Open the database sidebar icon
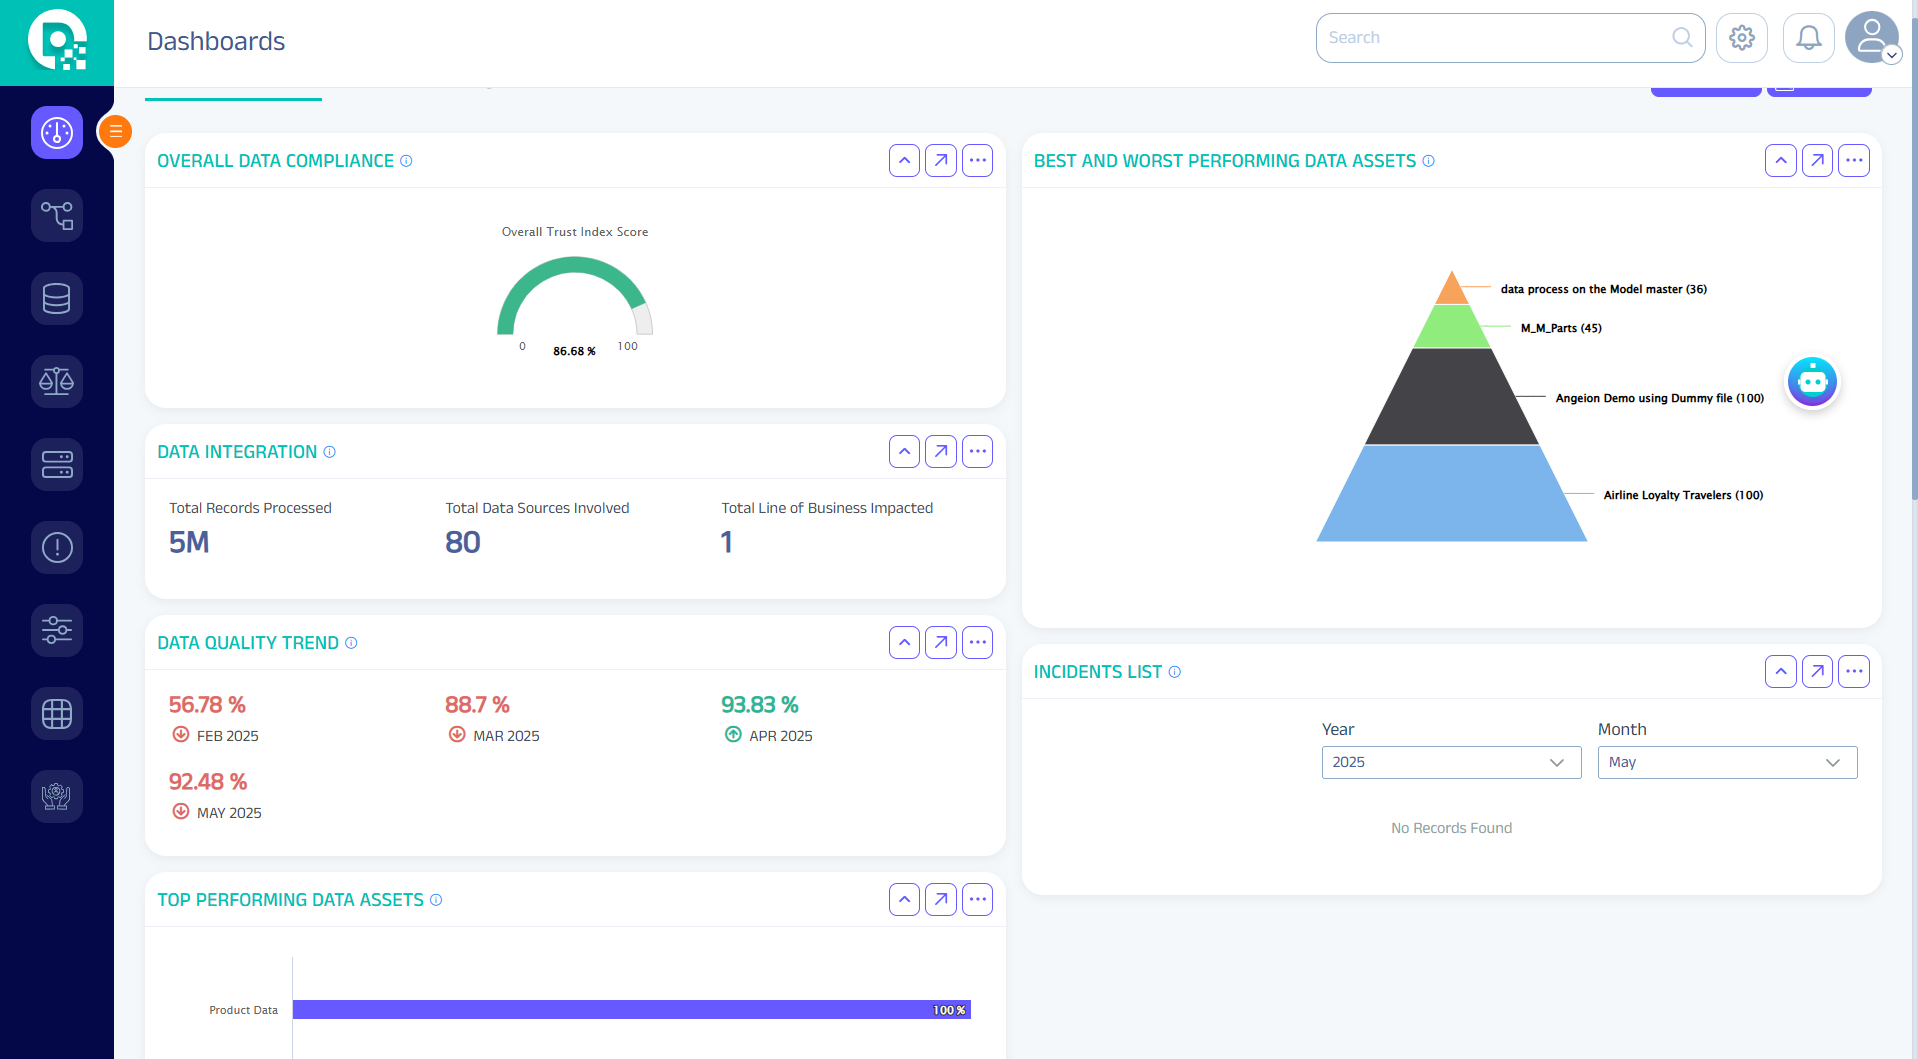1918x1059 pixels. (x=57, y=298)
